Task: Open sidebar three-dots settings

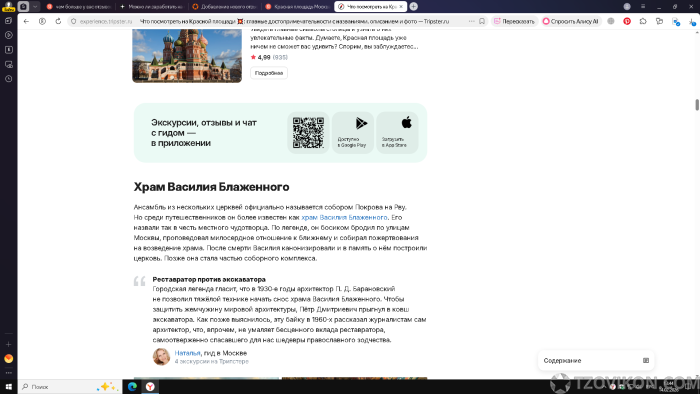Action: pos(8,373)
